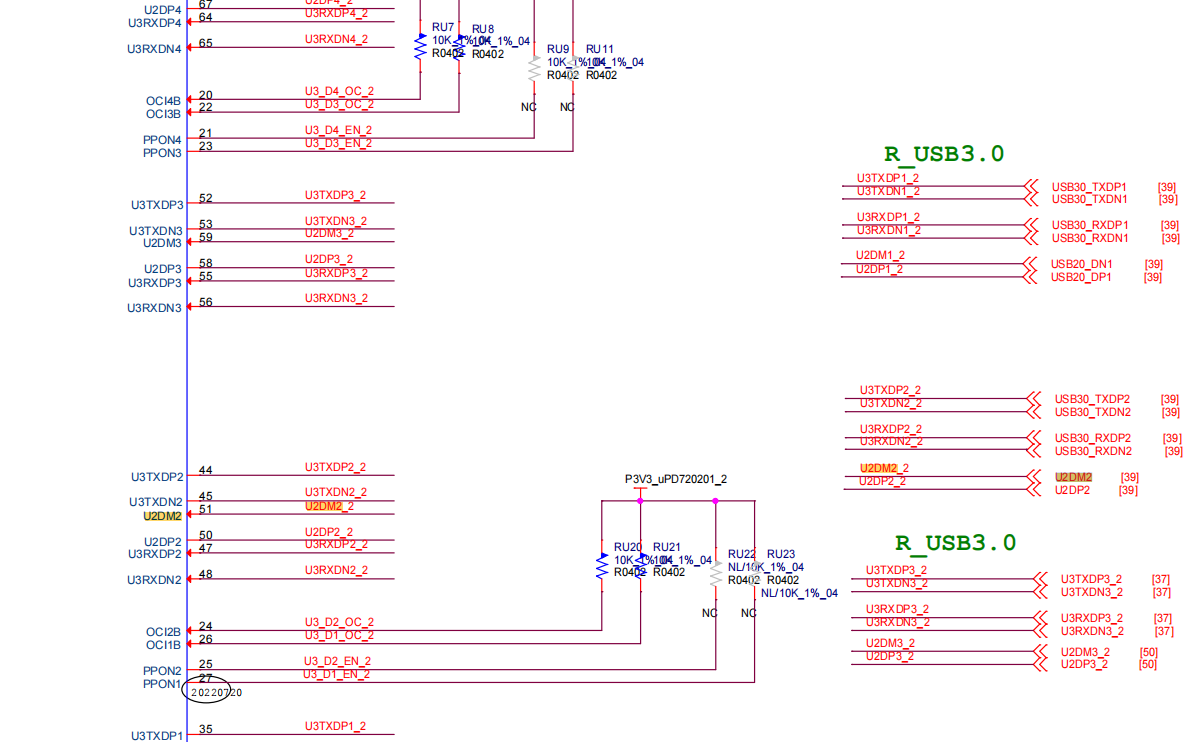Select the RU22 resistor marked NL

click(715, 570)
